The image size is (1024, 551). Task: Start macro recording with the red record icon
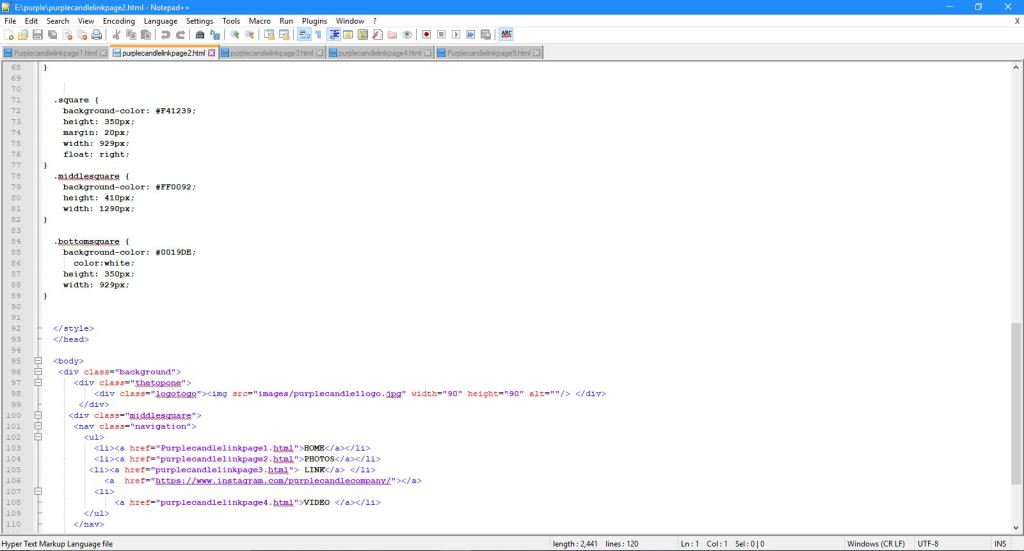[x=426, y=34]
